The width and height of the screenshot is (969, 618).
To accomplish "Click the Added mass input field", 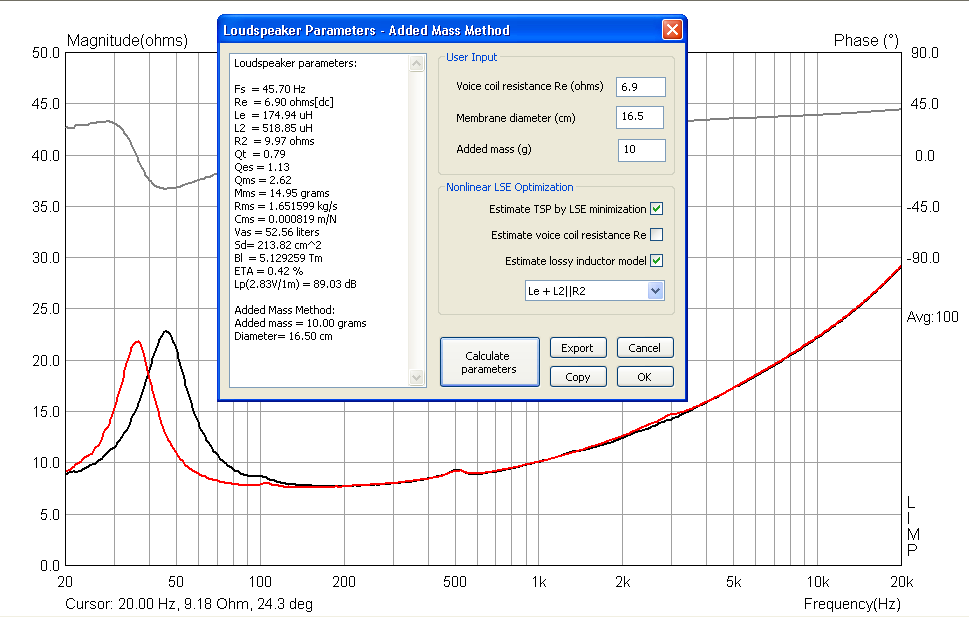I will [641, 150].
